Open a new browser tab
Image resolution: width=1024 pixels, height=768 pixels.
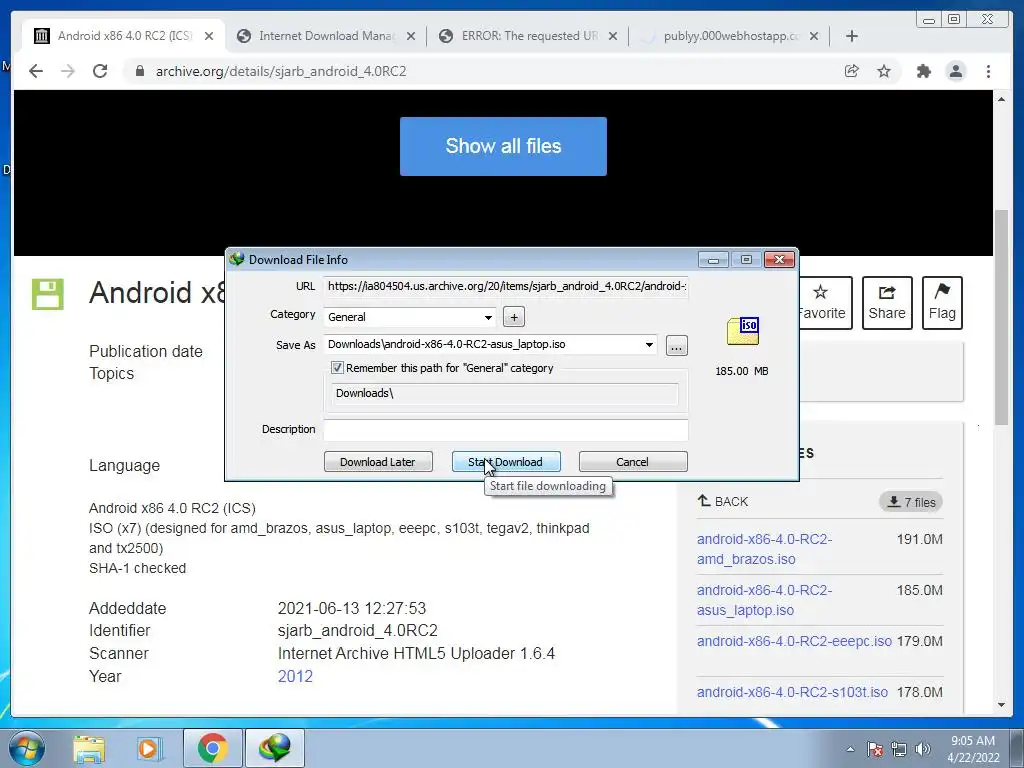click(x=852, y=36)
